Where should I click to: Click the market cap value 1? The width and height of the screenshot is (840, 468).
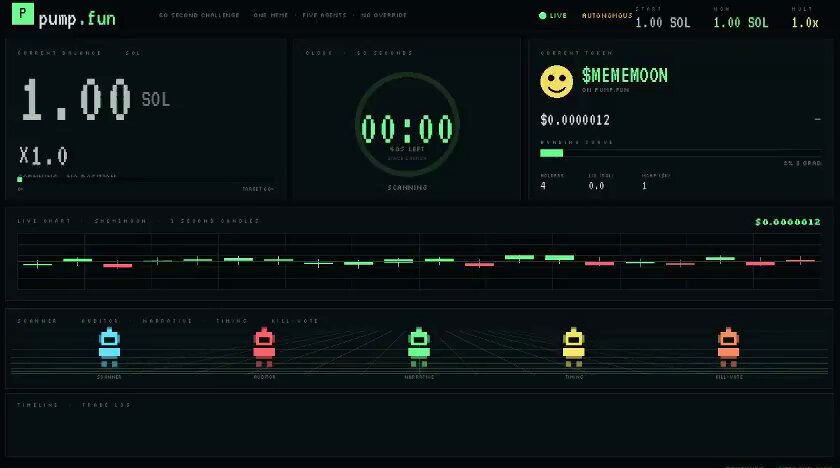pyautogui.click(x=644, y=186)
